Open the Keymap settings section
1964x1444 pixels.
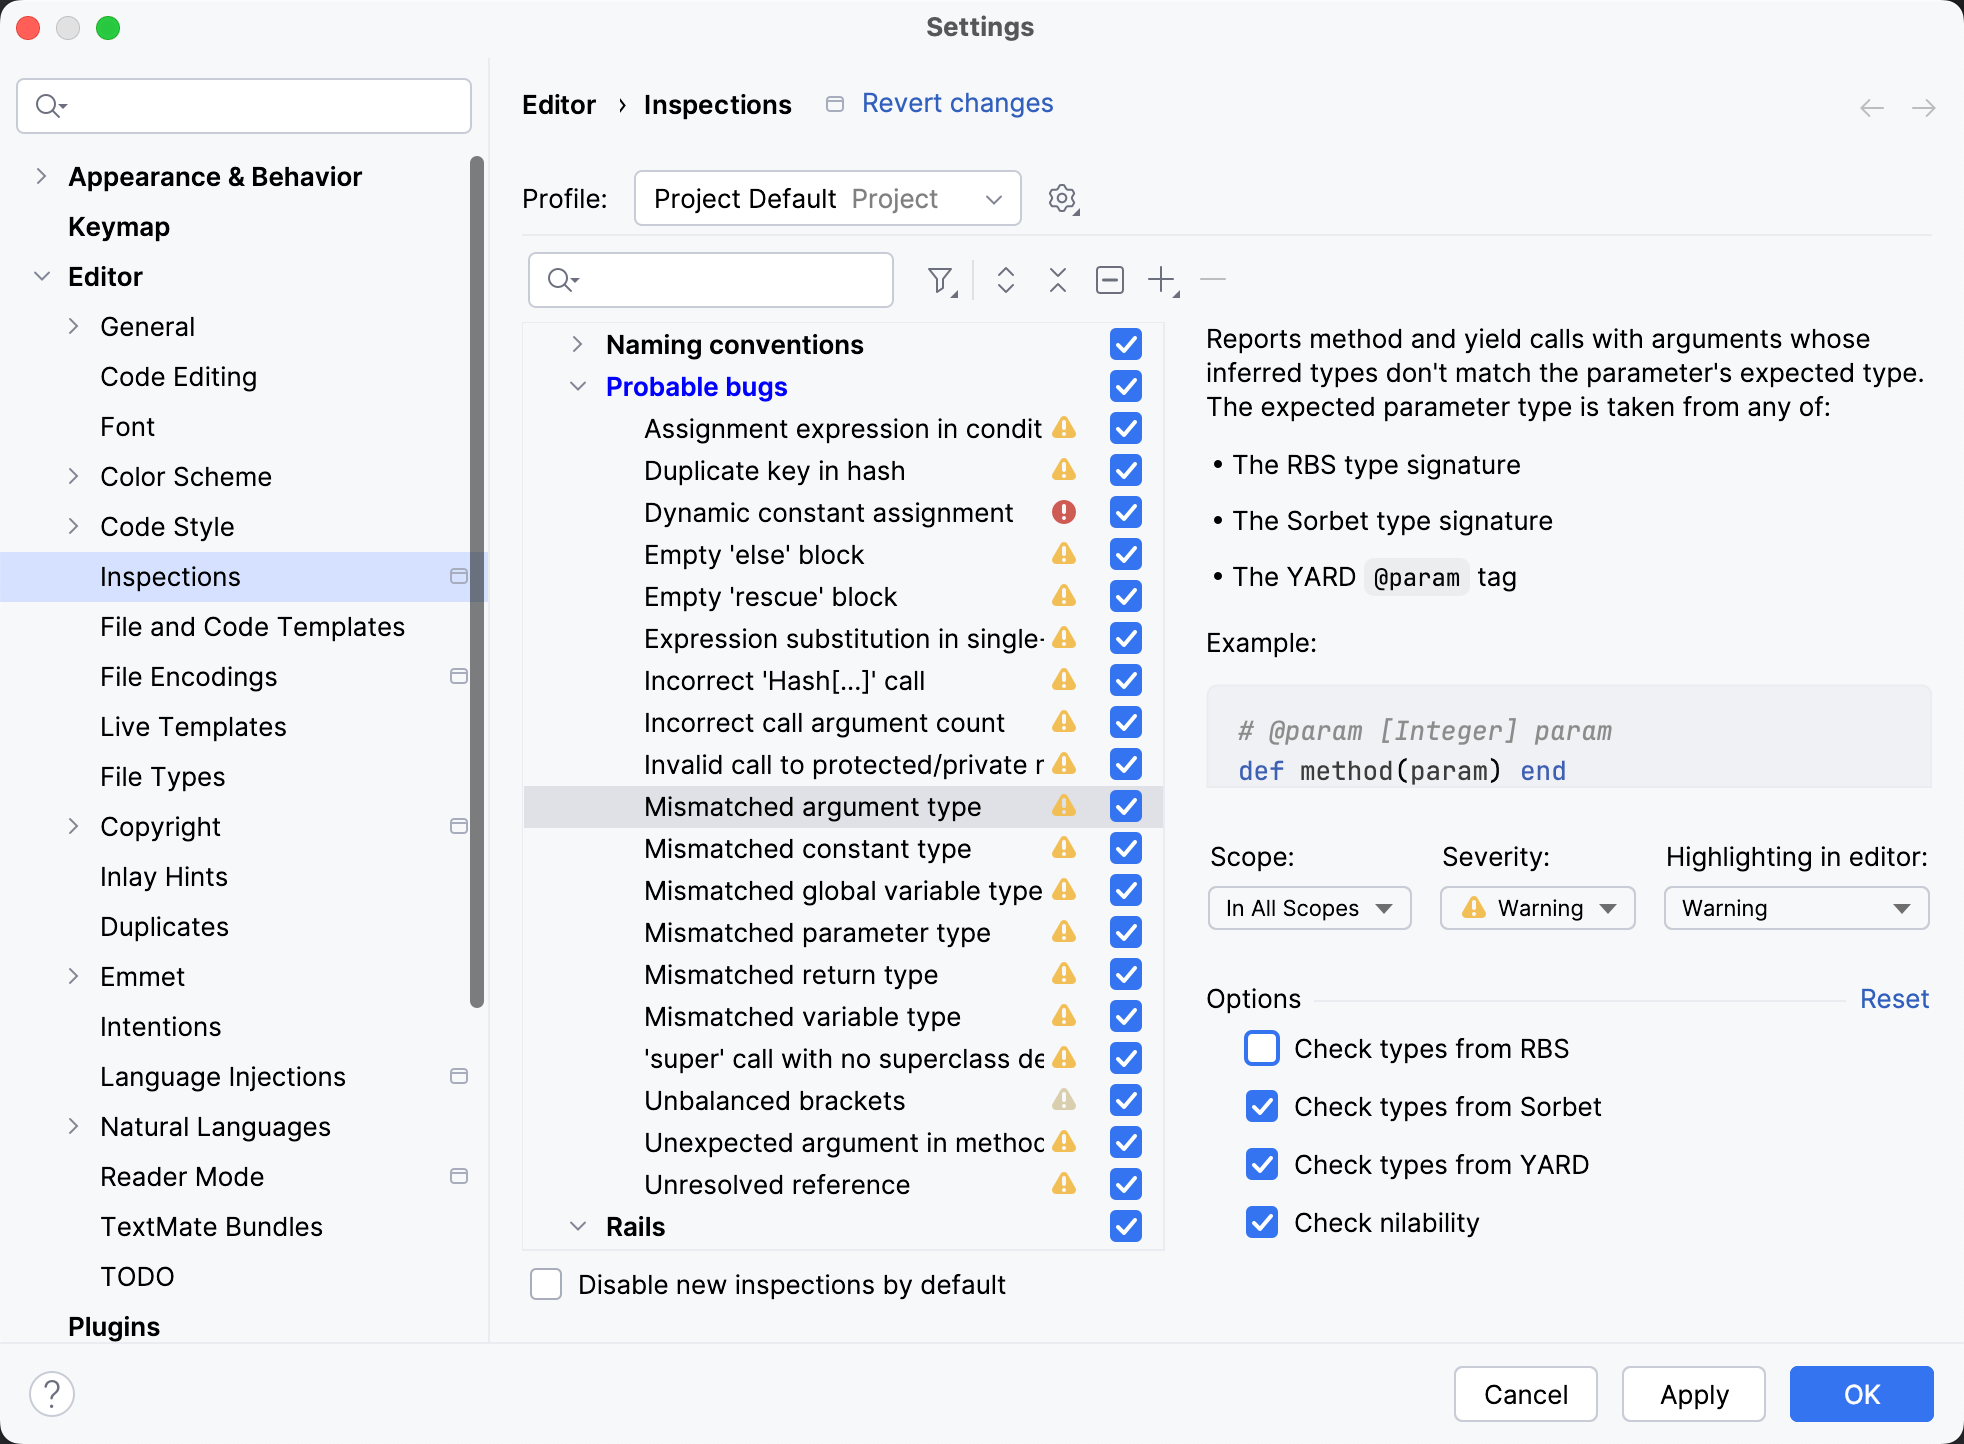point(118,226)
